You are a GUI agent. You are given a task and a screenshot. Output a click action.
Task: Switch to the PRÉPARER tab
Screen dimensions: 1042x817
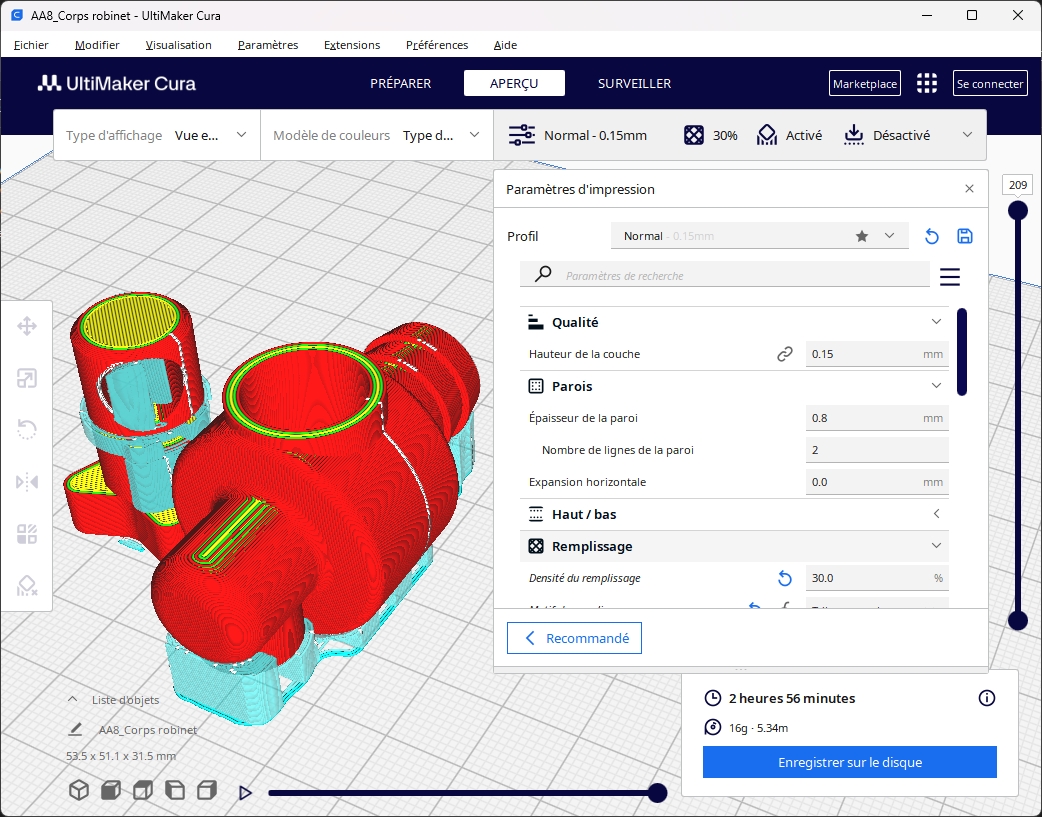(400, 83)
